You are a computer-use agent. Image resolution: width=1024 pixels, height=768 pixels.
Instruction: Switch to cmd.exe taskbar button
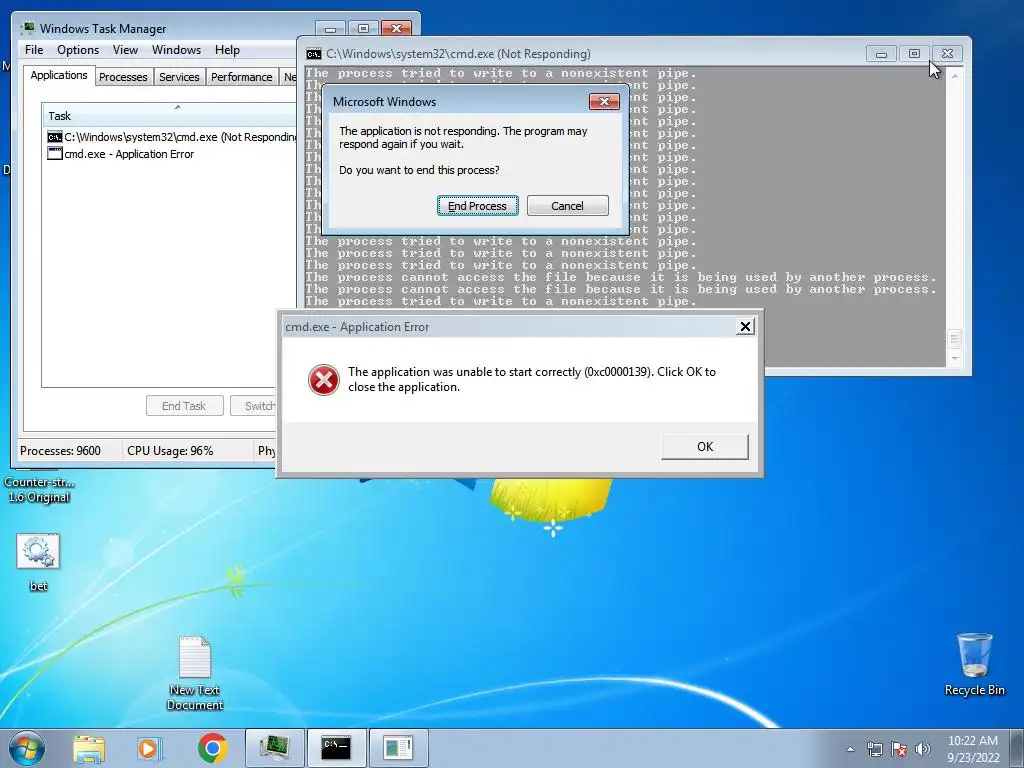pyautogui.click(x=336, y=748)
